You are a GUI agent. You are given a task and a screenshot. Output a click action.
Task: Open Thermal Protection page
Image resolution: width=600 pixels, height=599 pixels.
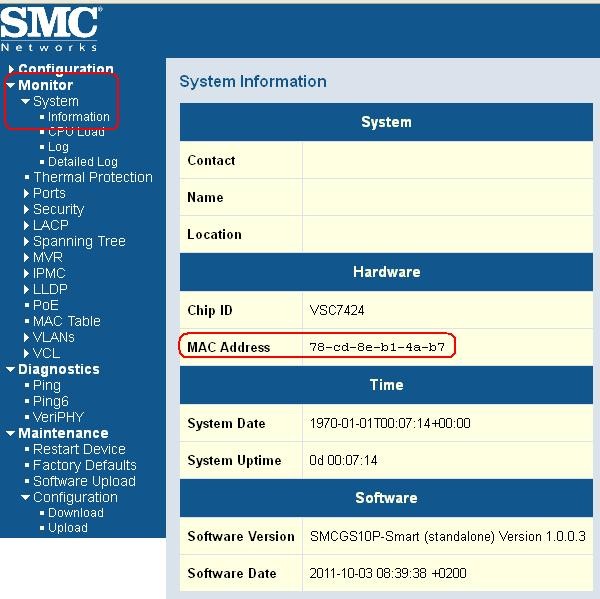click(93, 177)
